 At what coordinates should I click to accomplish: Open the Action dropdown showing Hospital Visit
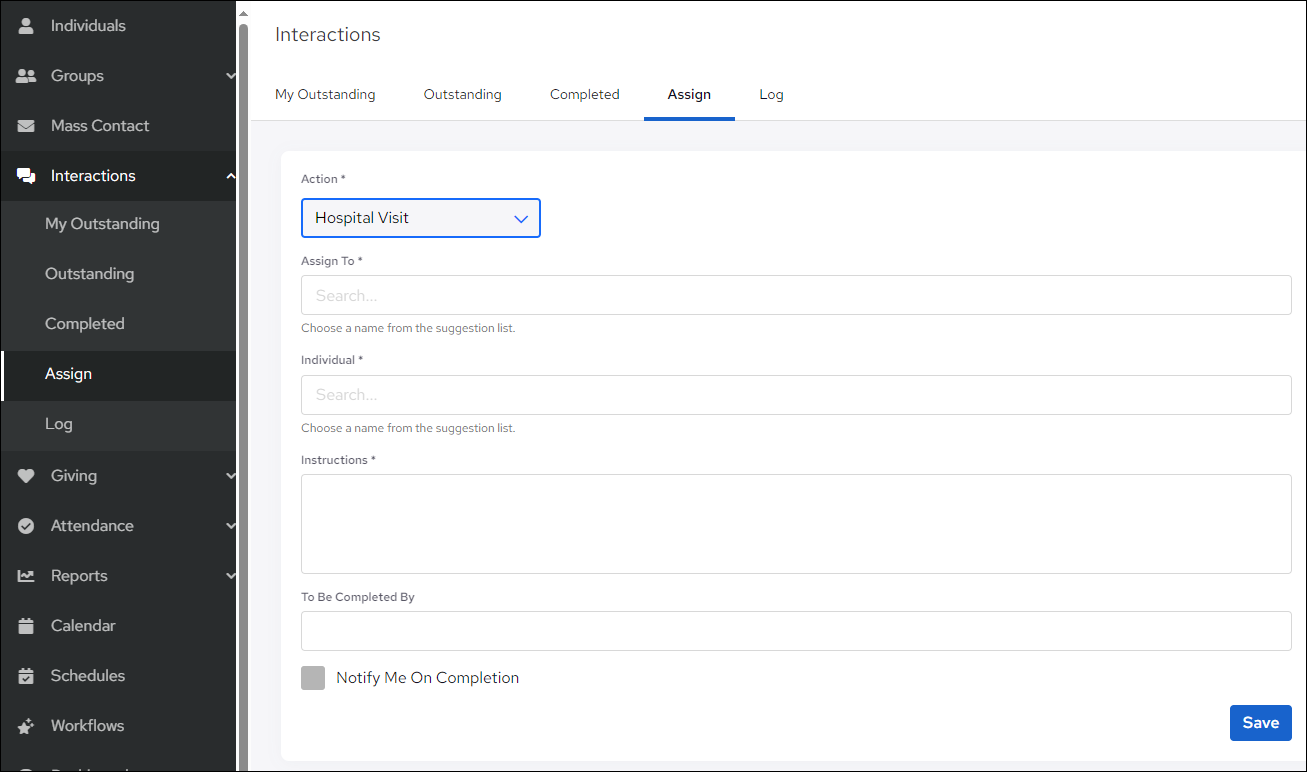click(x=420, y=218)
